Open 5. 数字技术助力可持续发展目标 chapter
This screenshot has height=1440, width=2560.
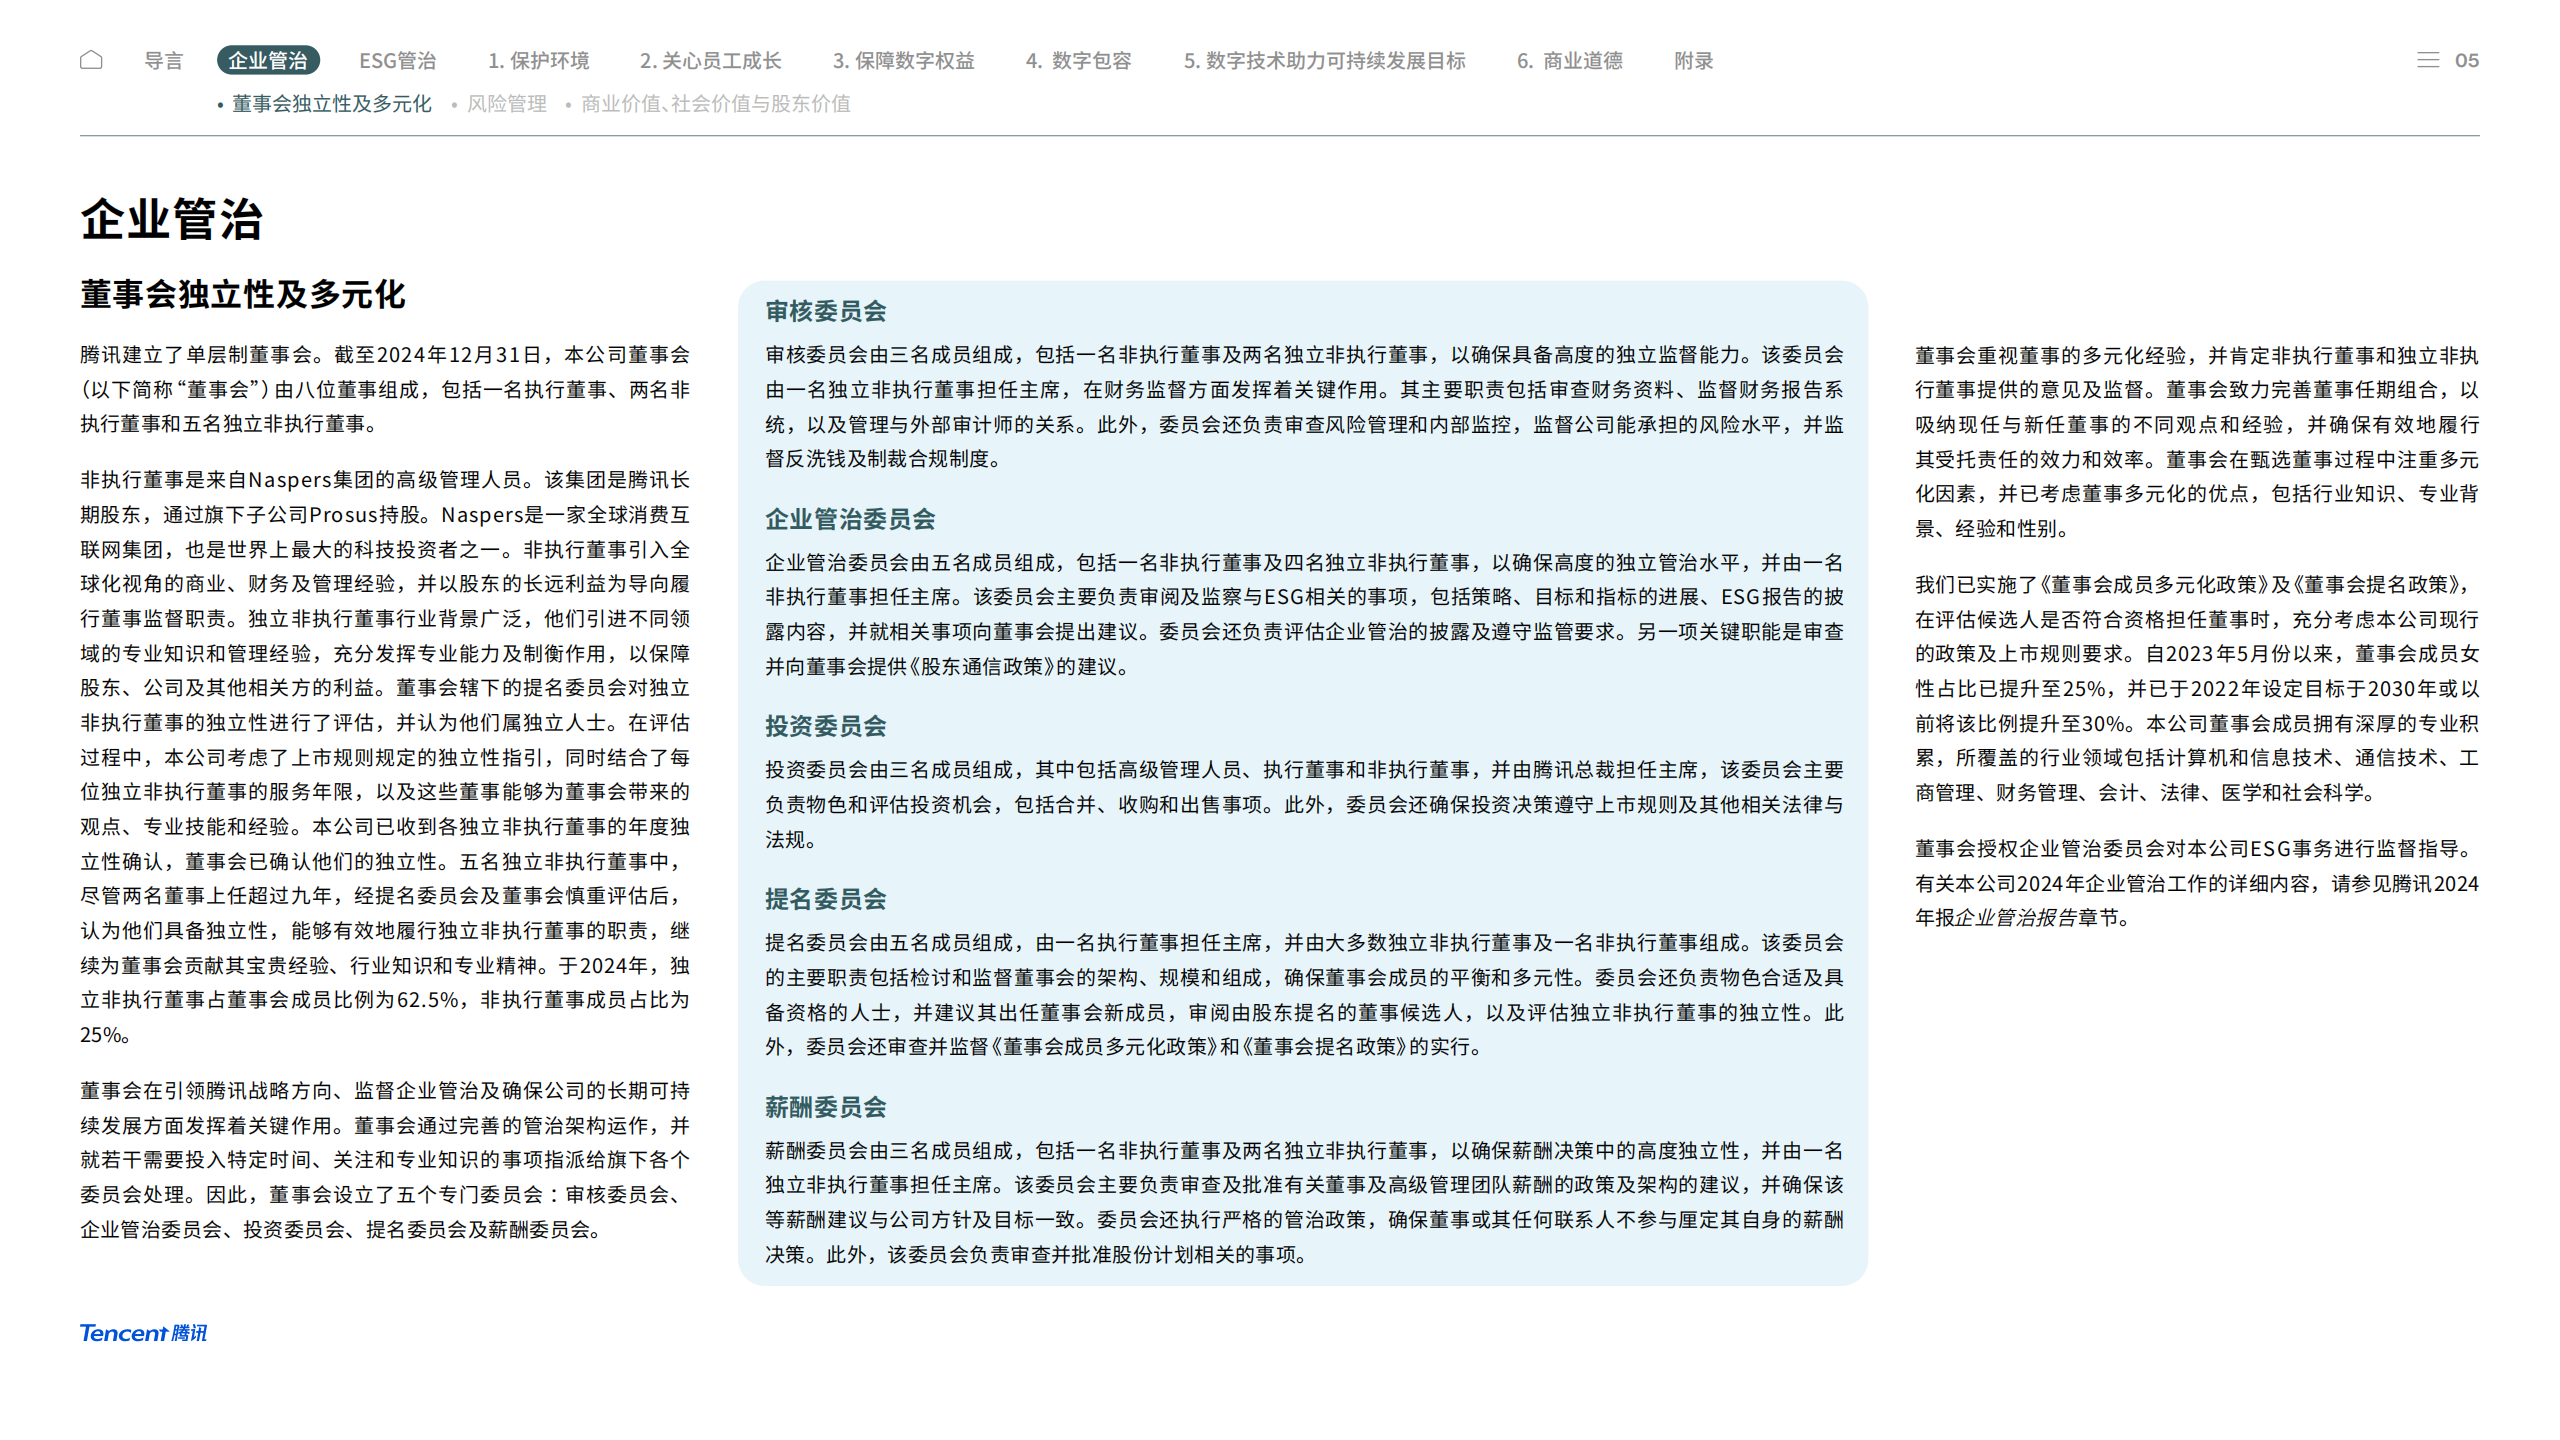pyautogui.click(x=1324, y=61)
